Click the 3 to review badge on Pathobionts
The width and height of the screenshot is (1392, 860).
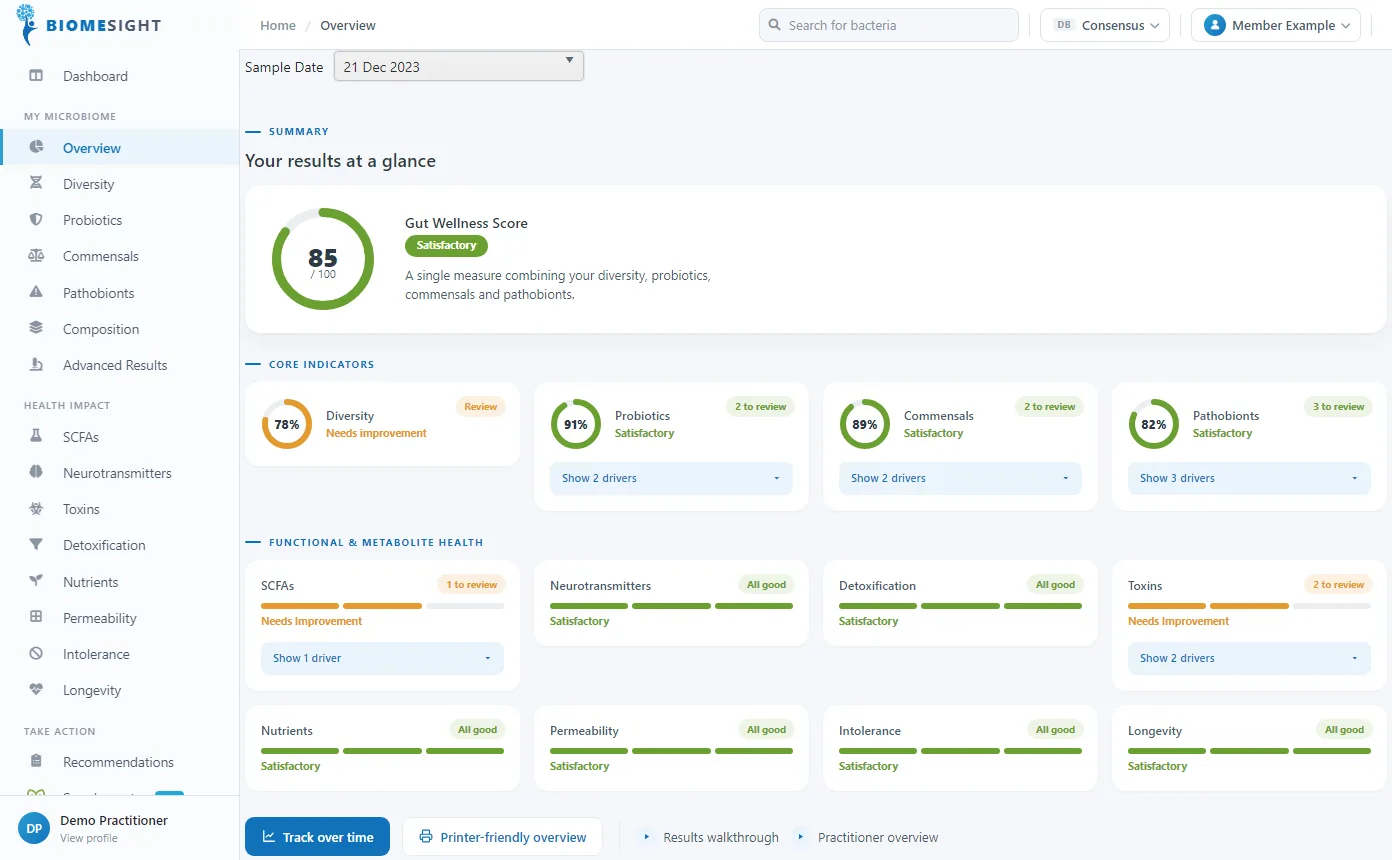(x=1337, y=407)
